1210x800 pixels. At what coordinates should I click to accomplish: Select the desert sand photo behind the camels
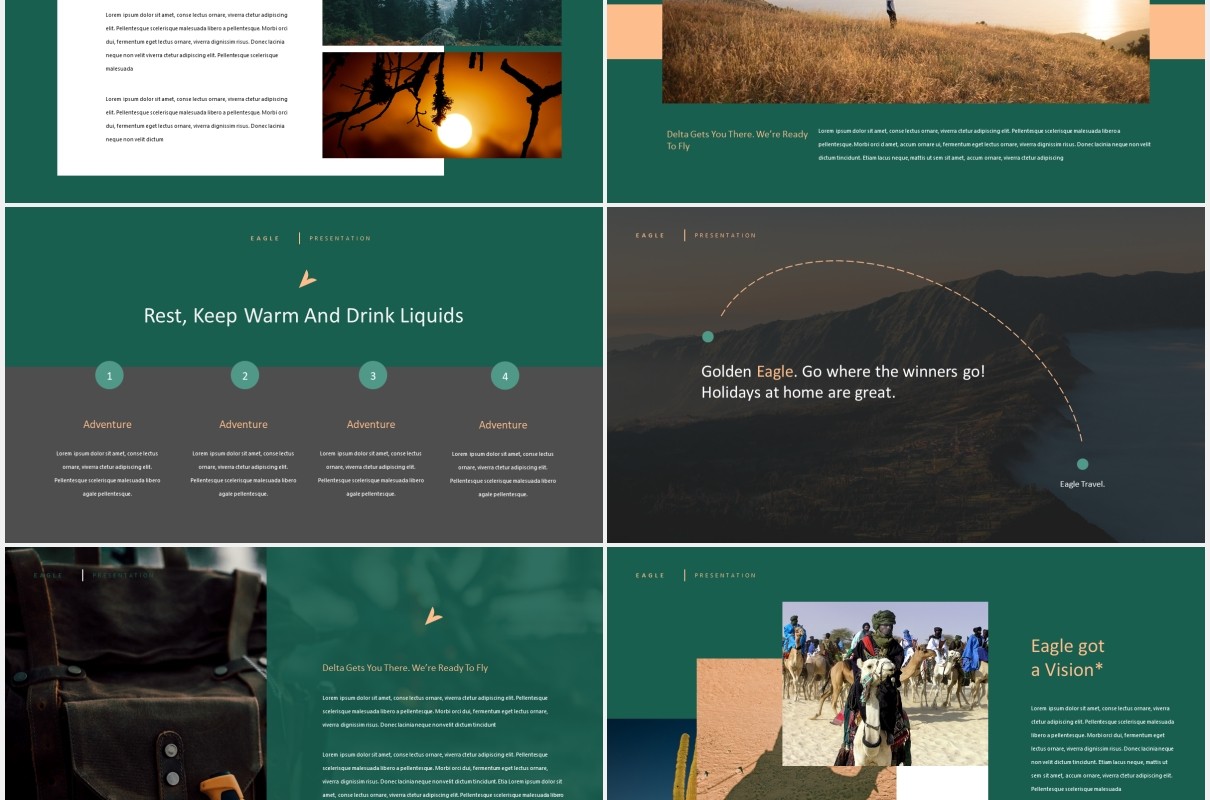click(740, 729)
